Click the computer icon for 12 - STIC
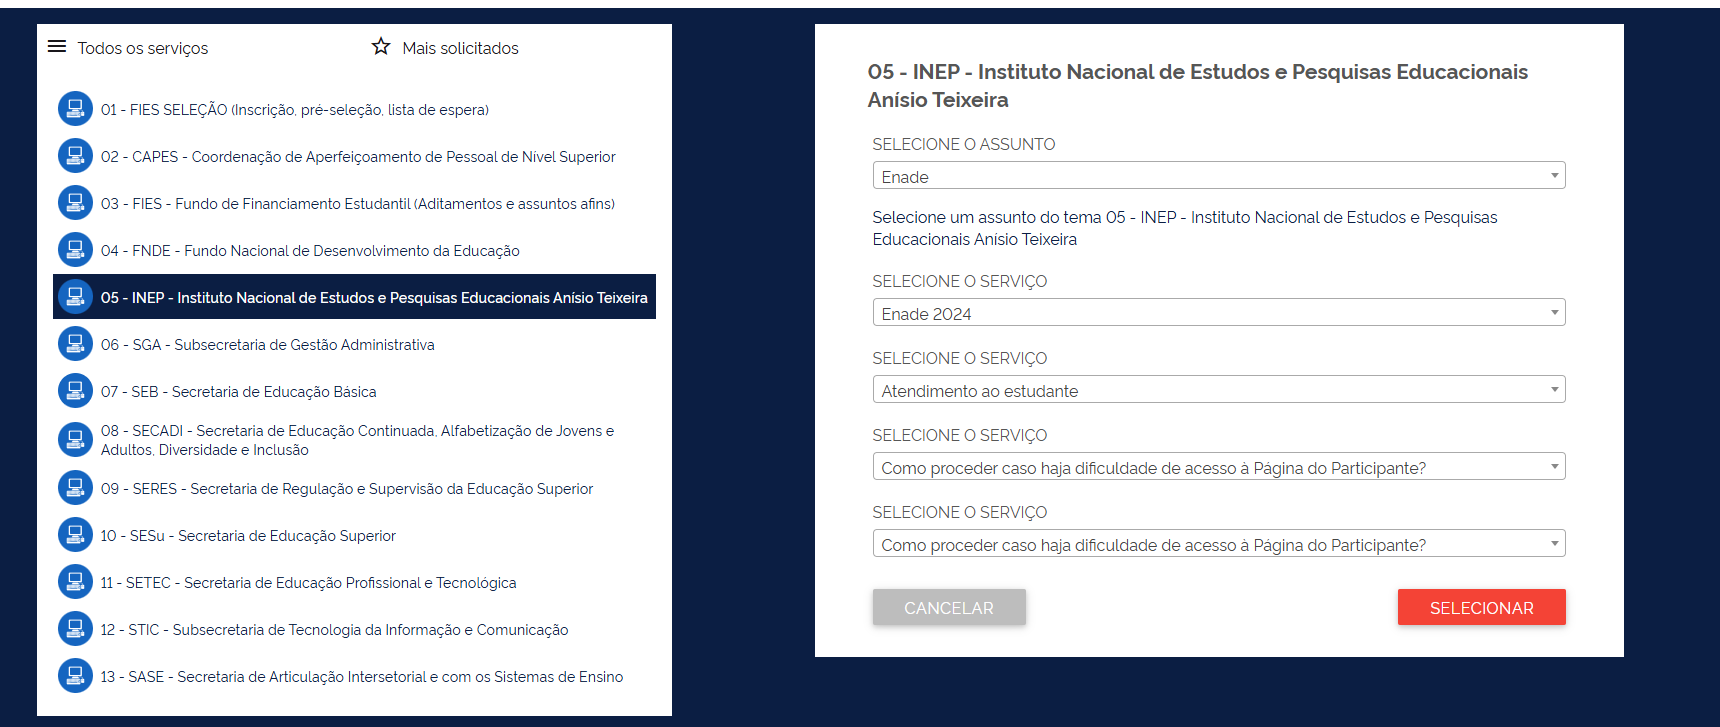The width and height of the screenshot is (1720, 727). (75, 629)
